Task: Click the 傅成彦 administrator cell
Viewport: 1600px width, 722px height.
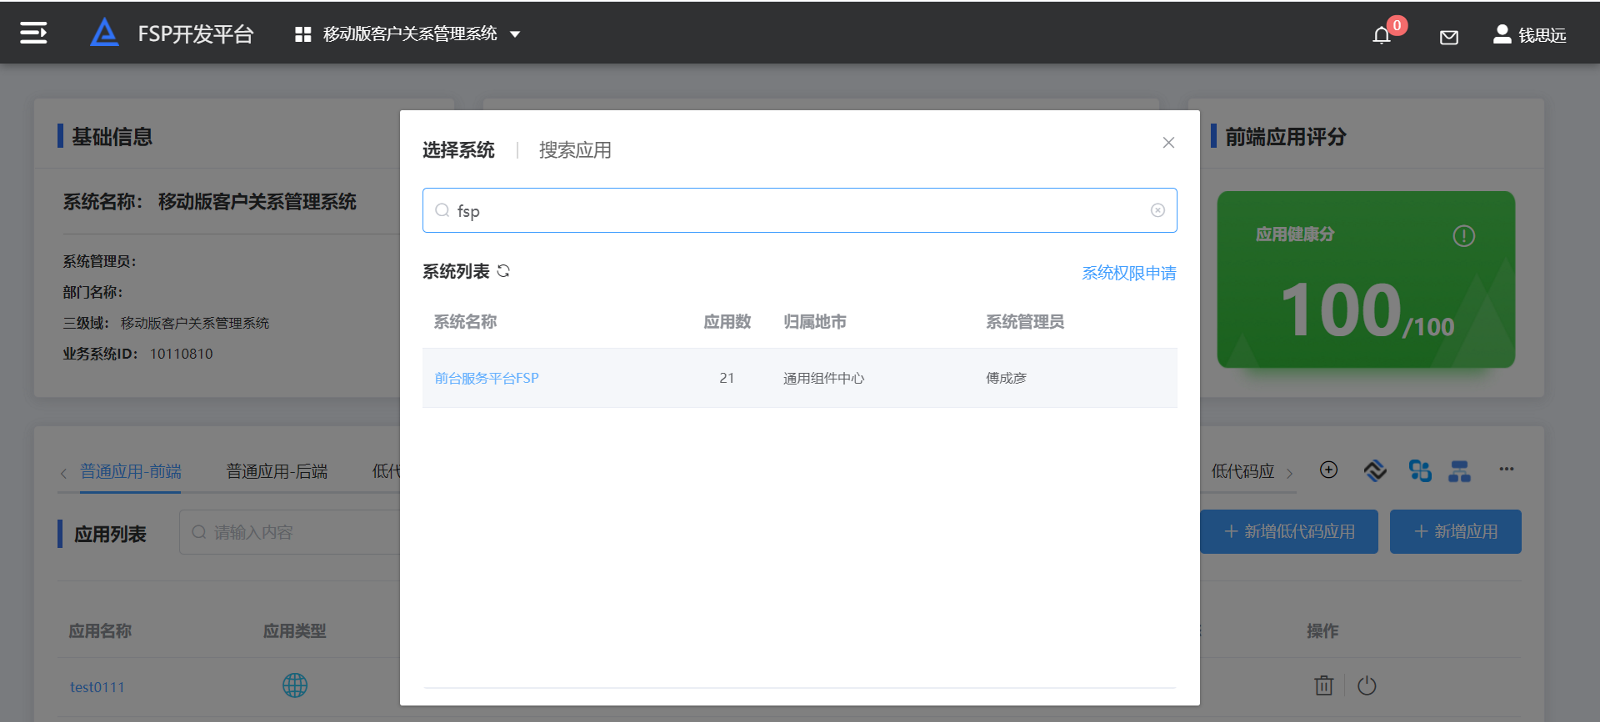Action: coord(1006,378)
